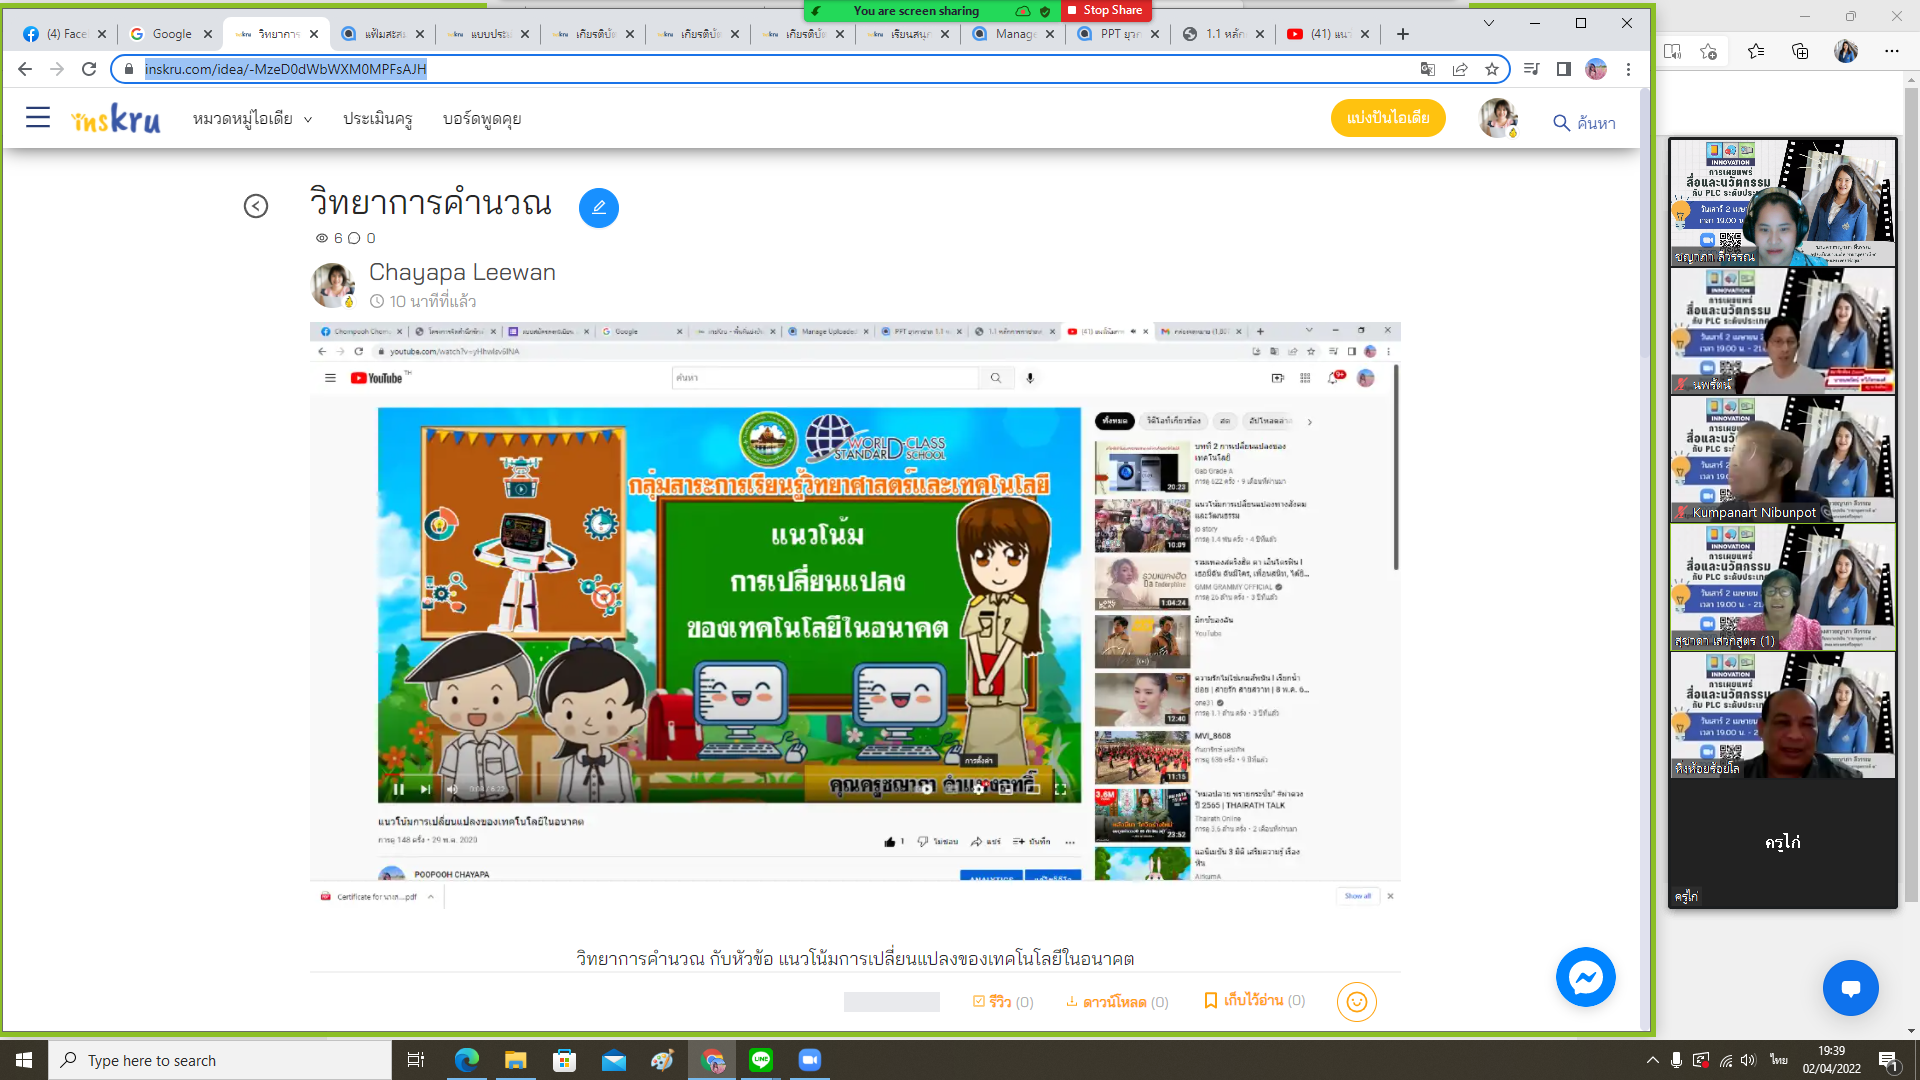Expand the หมวดหมู่ไอเดีย dropdown

point(248,118)
